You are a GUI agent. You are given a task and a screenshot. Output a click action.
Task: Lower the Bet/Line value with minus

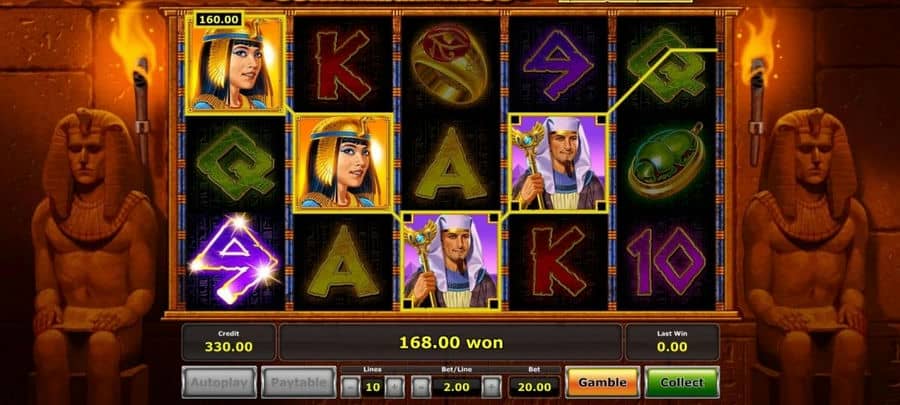(x=421, y=387)
